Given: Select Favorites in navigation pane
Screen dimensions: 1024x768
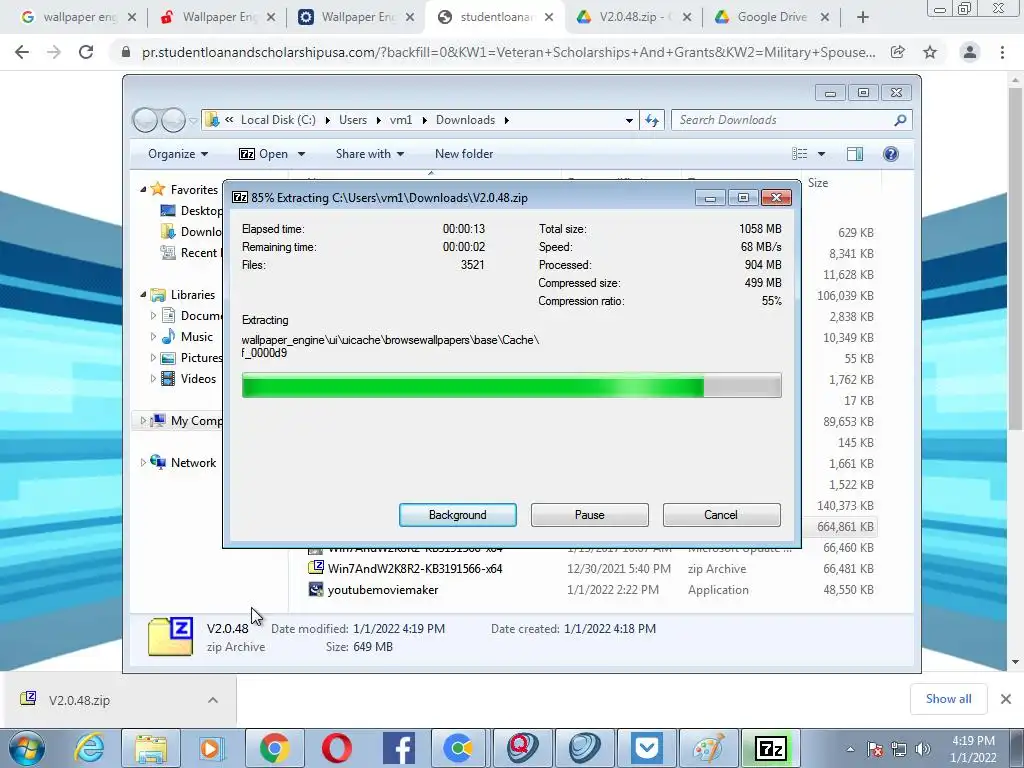Looking at the screenshot, I should click(194, 189).
